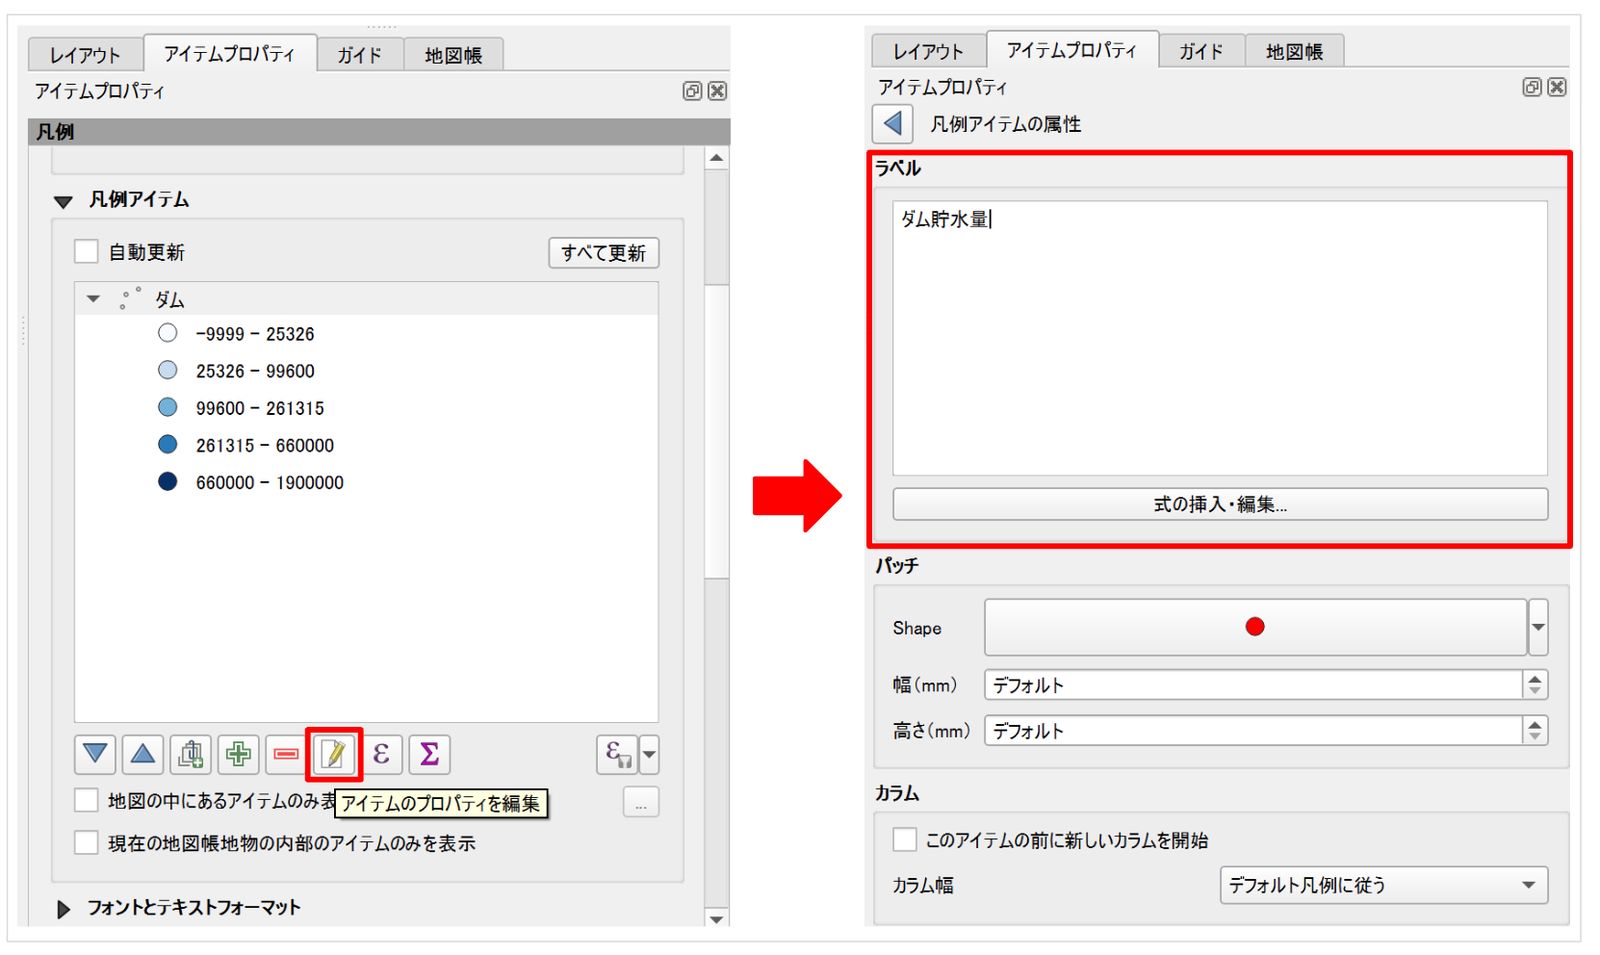Close the right Item Properties panel
Image resolution: width=1600 pixels, height=955 pixels.
[1557, 87]
